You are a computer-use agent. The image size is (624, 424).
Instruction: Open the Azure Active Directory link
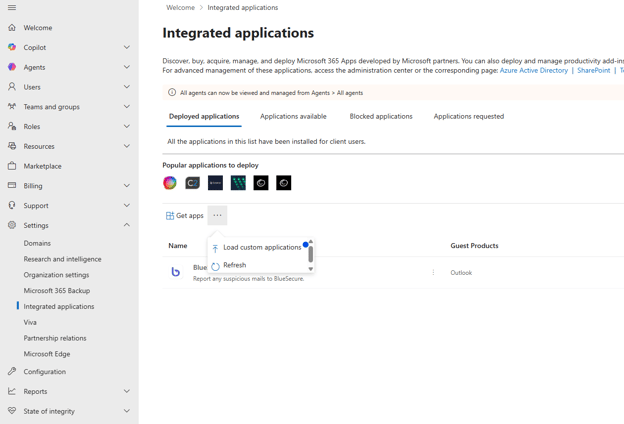pos(534,70)
